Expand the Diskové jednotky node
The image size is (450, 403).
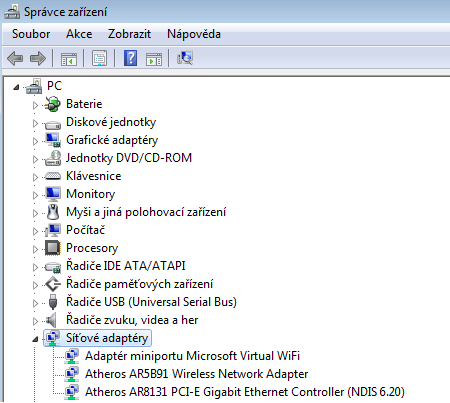pyautogui.click(x=35, y=123)
